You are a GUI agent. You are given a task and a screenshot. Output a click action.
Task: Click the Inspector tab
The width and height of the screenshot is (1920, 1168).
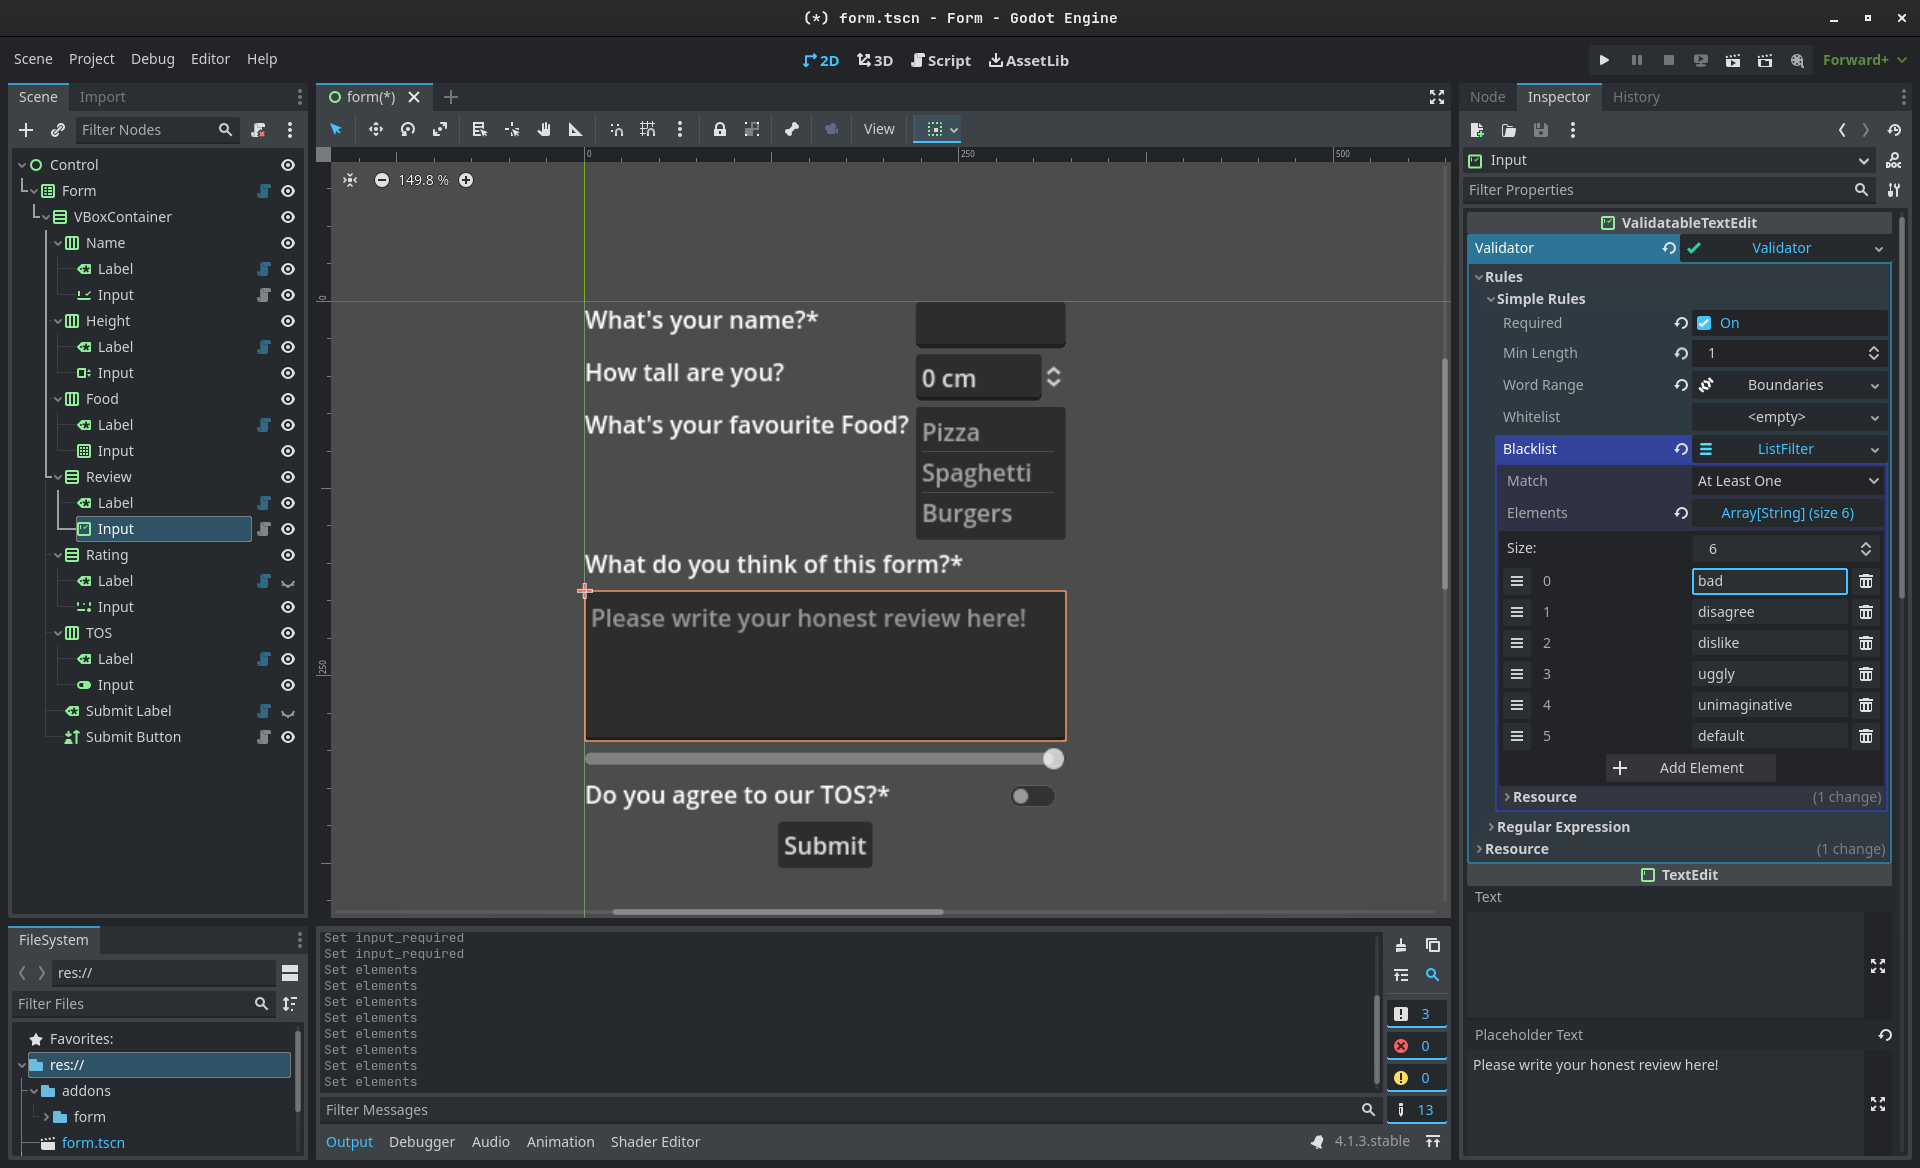pyautogui.click(x=1558, y=96)
